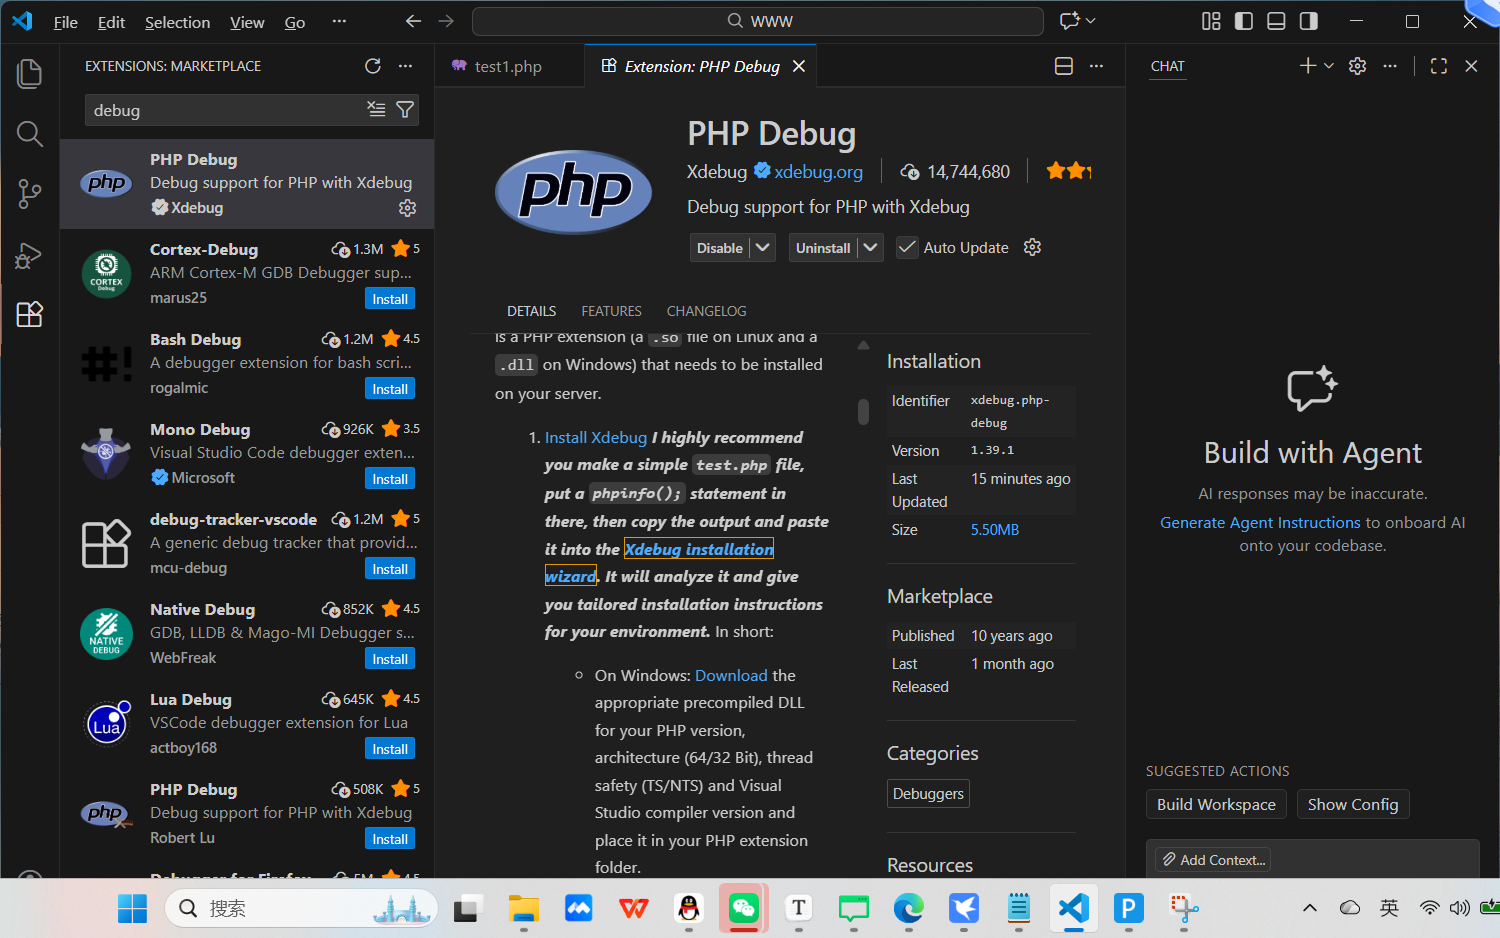
Task: Click Download link for Windows
Action: click(731, 675)
